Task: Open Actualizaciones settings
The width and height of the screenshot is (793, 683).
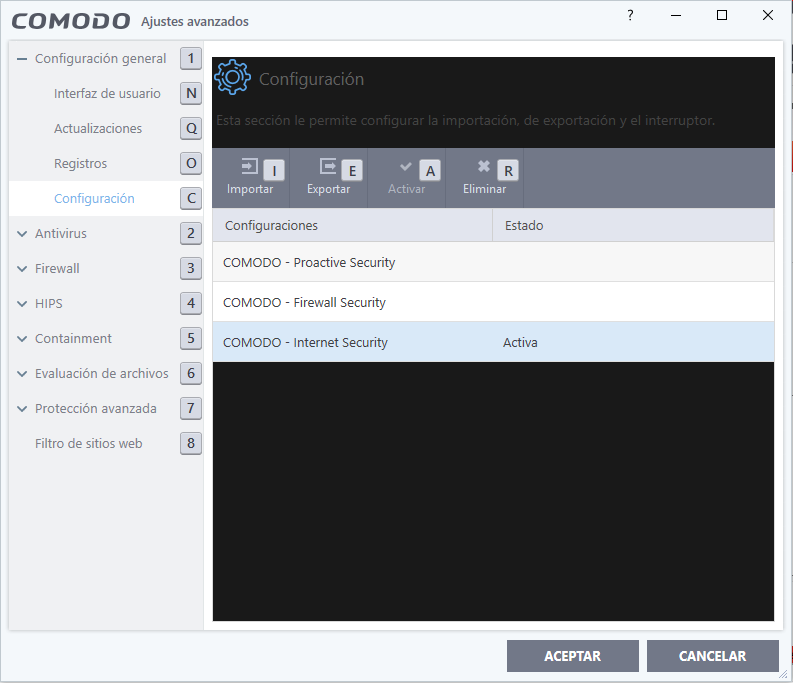Action: click(98, 129)
